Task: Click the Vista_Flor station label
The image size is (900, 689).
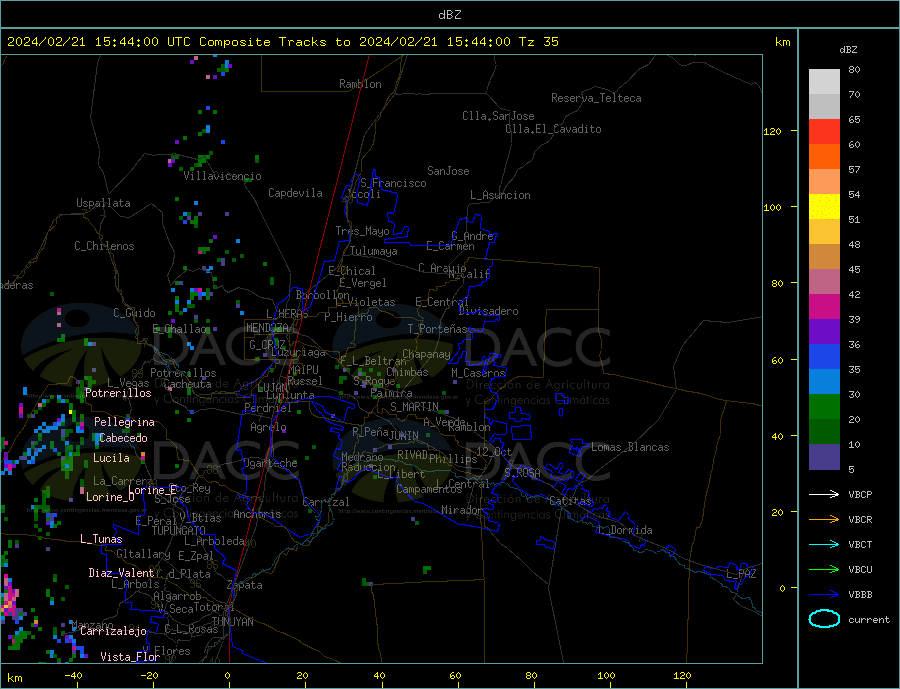Action: 130,657
